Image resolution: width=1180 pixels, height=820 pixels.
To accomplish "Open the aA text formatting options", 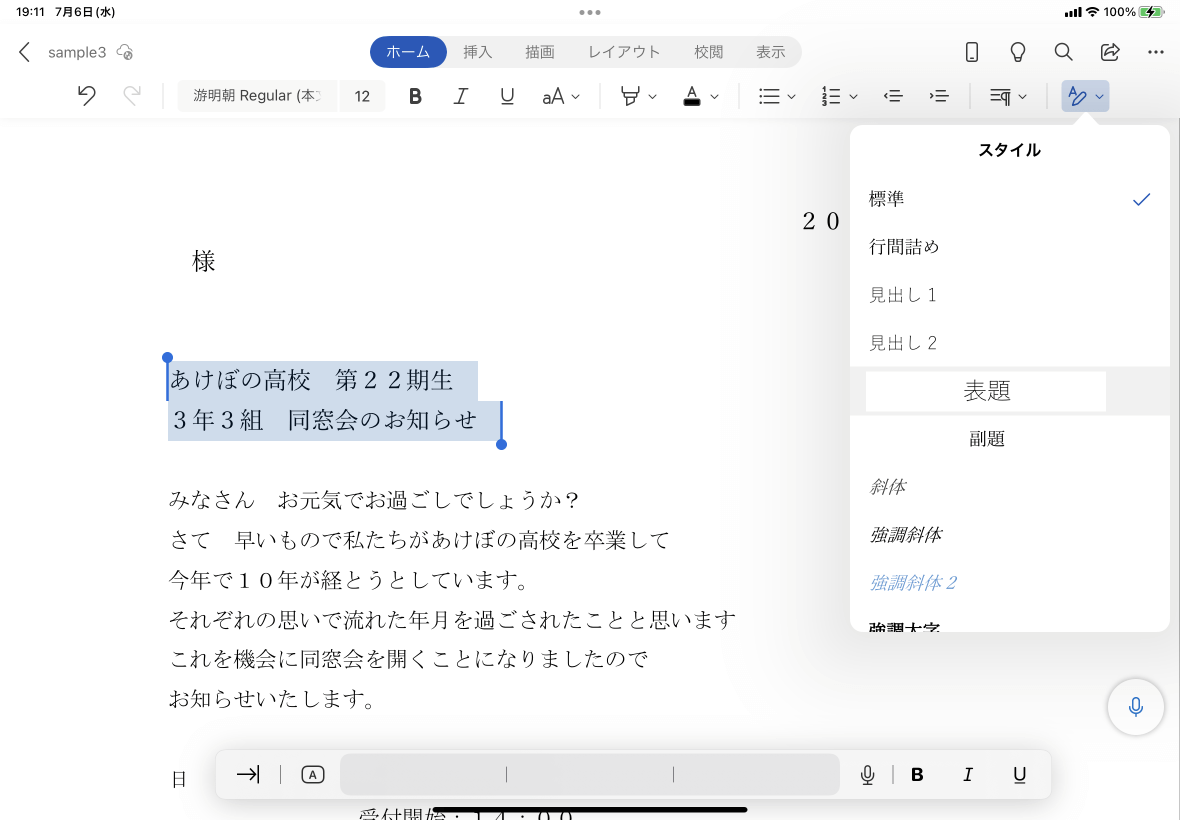I will pyautogui.click(x=561, y=96).
